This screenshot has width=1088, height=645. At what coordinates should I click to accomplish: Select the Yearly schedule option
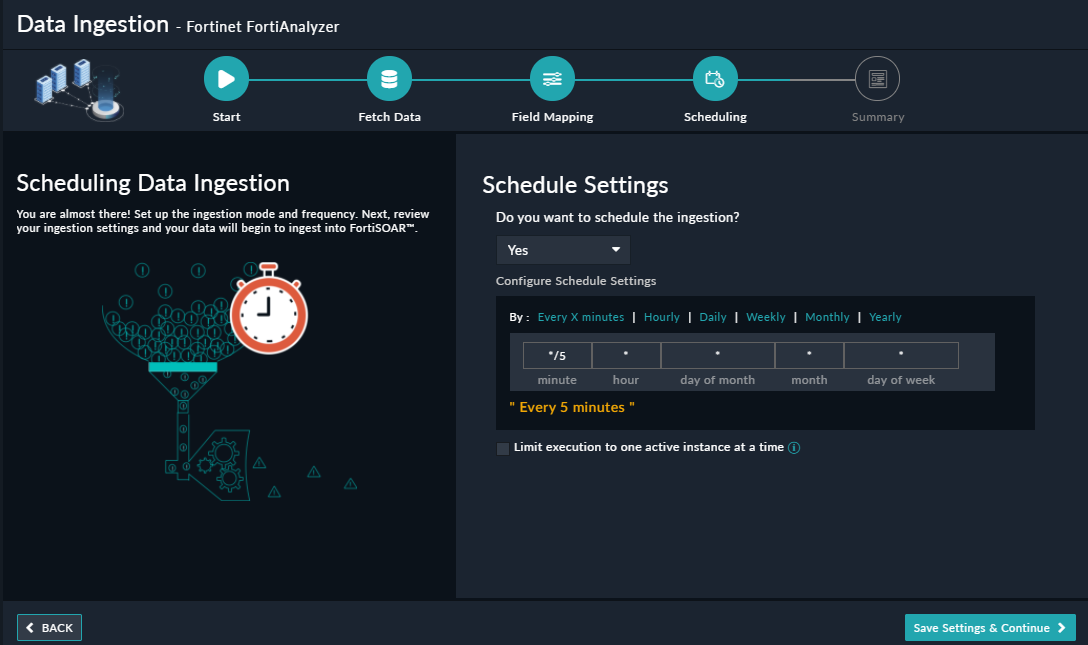pyautogui.click(x=885, y=317)
